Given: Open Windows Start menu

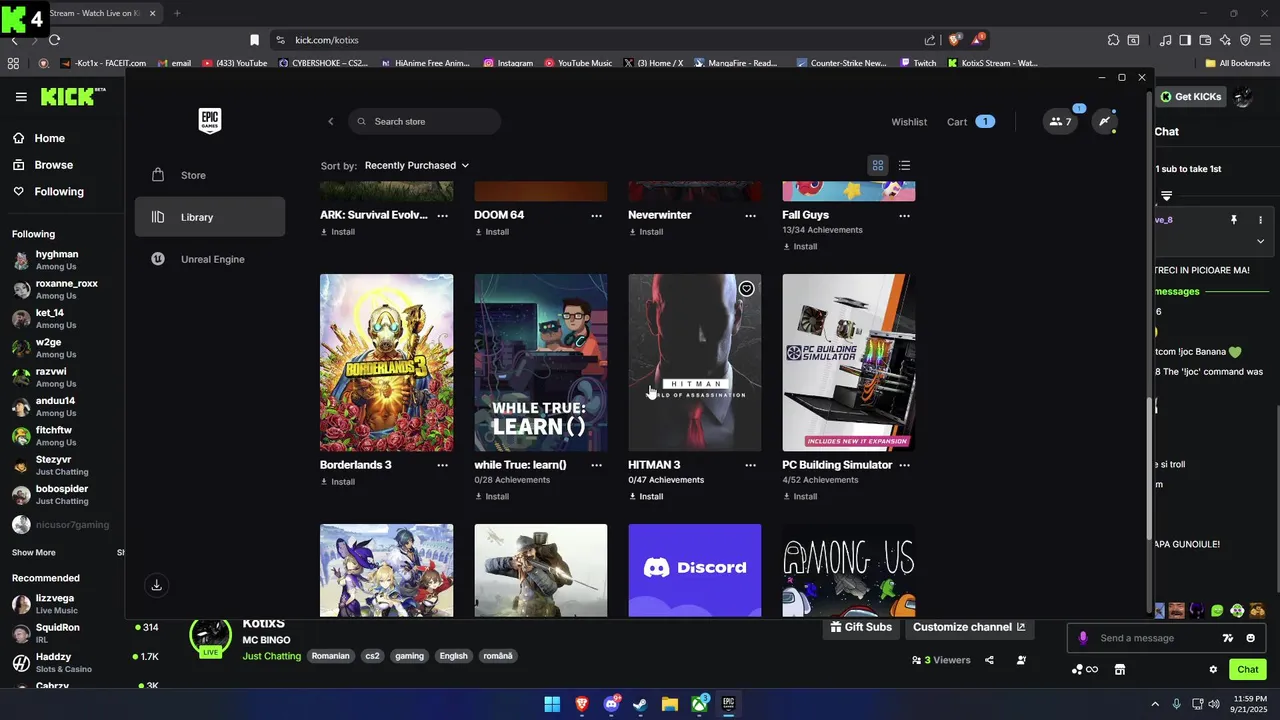Looking at the screenshot, I should coord(552,704).
